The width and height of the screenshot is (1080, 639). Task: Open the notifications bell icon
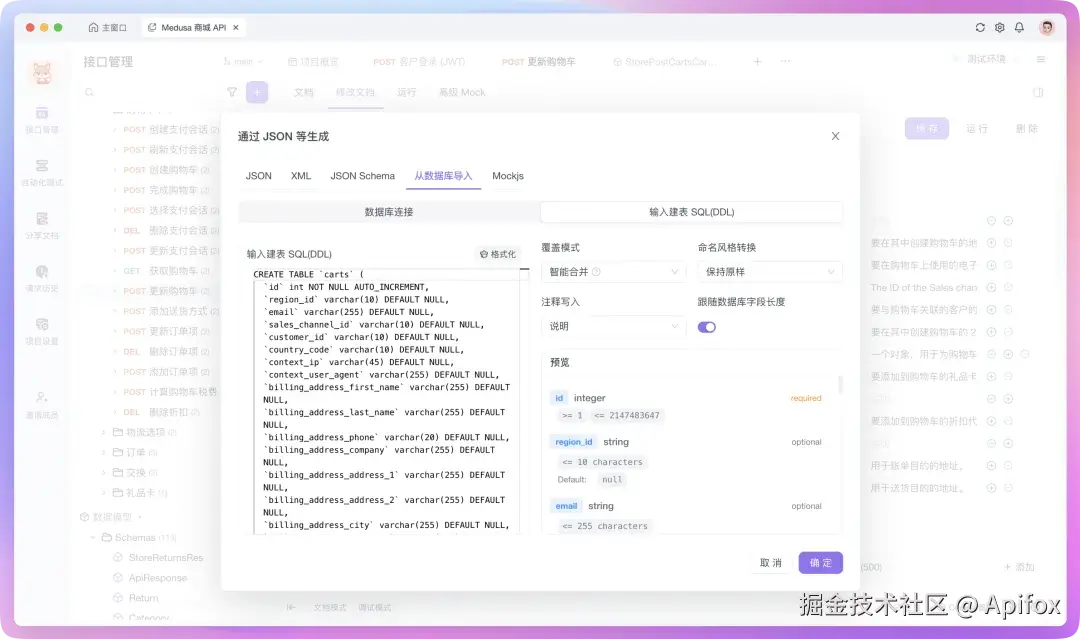coord(1019,29)
